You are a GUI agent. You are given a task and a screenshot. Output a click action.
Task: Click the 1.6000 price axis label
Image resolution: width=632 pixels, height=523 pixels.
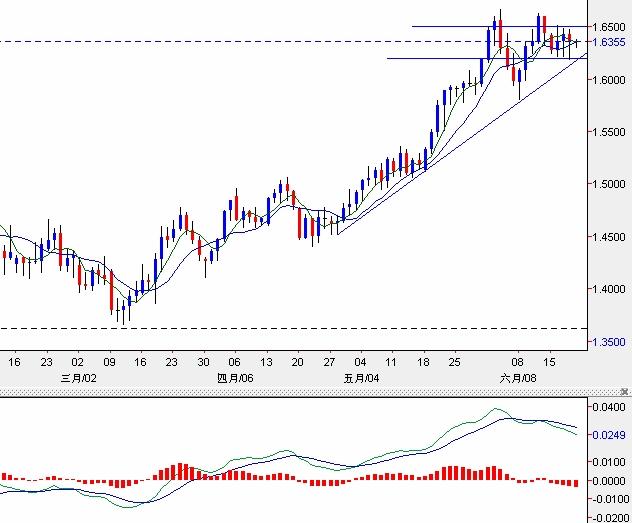(609, 80)
